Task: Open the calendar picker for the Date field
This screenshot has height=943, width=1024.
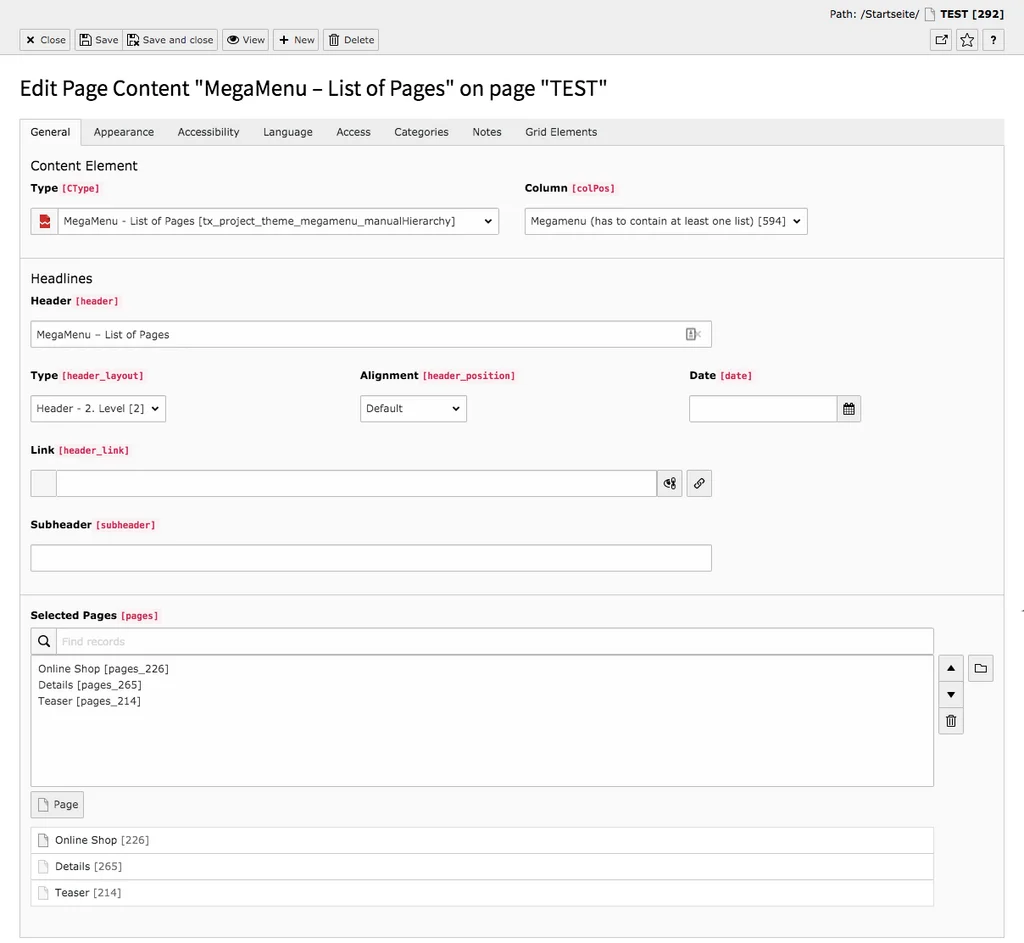Action: pyautogui.click(x=849, y=408)
